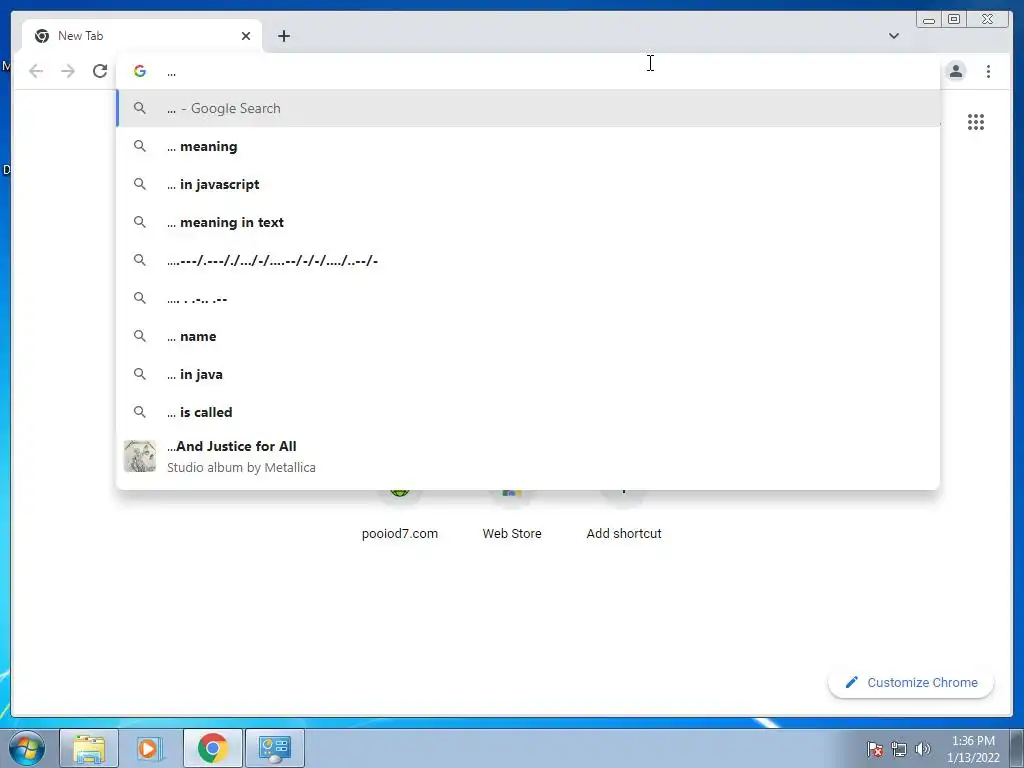Select the '... is called' suggestion
This screenshot has width=1024, height=768.
(528, 412)
